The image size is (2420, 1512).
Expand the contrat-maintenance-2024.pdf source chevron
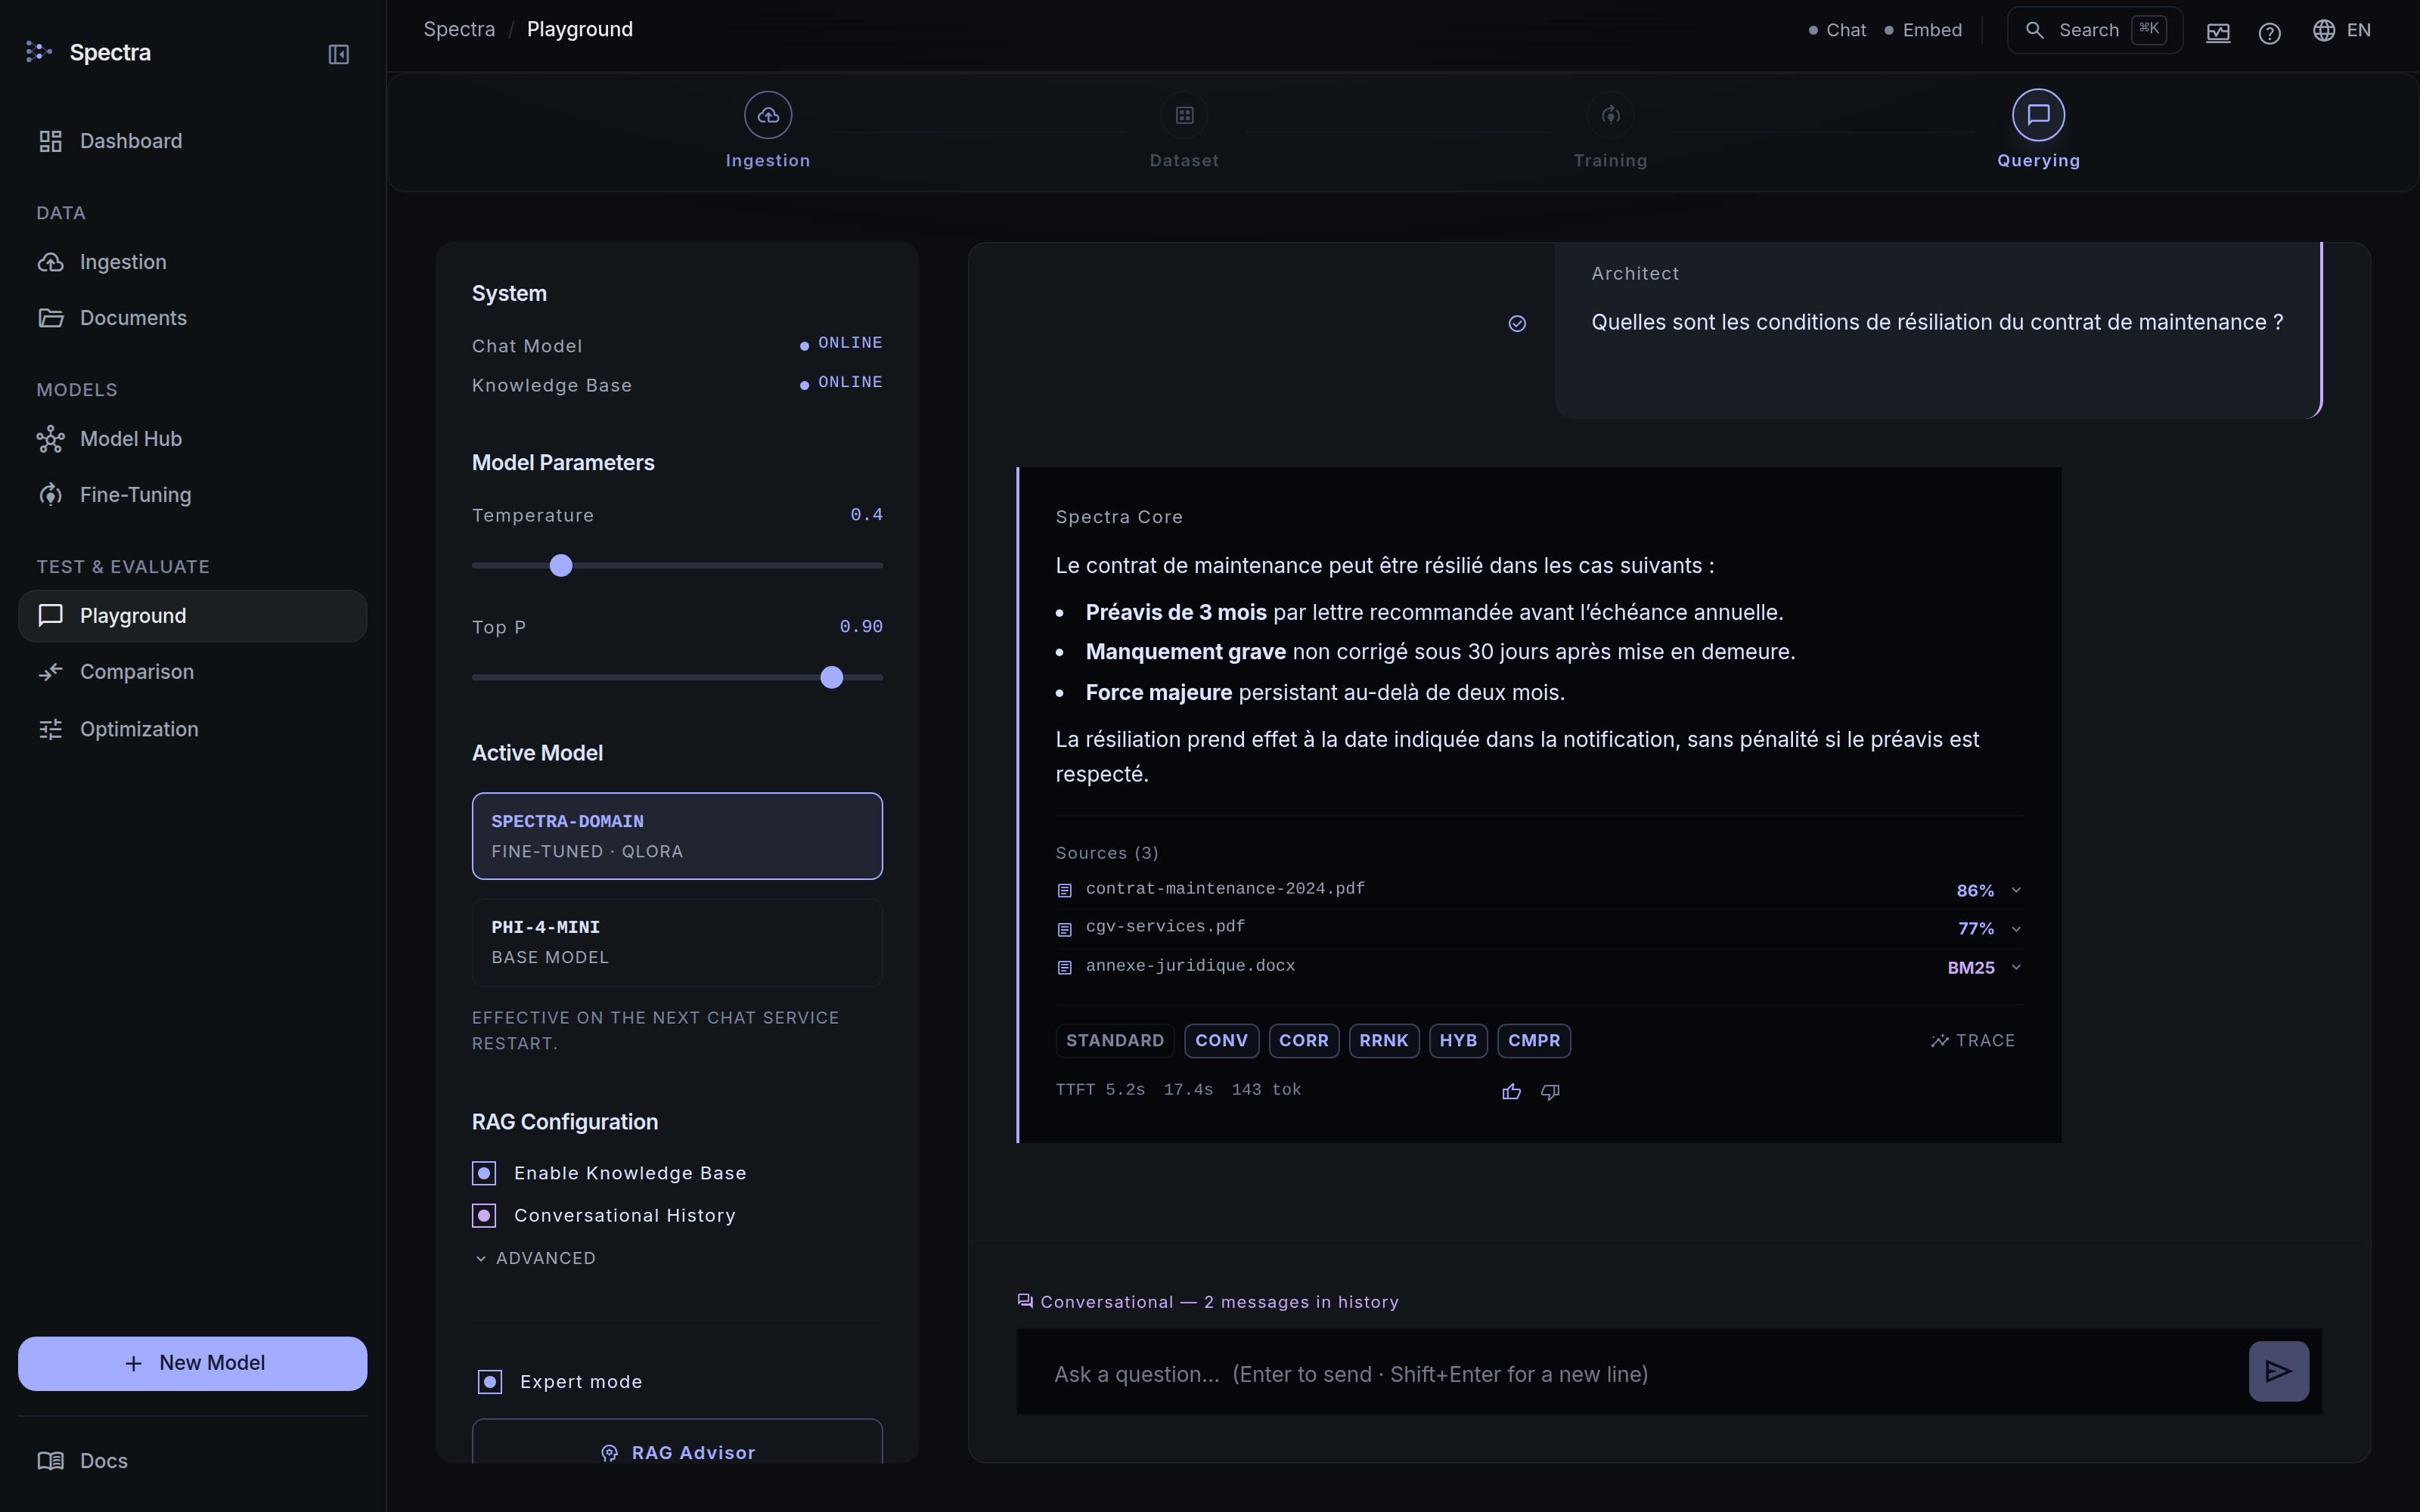2016,890
